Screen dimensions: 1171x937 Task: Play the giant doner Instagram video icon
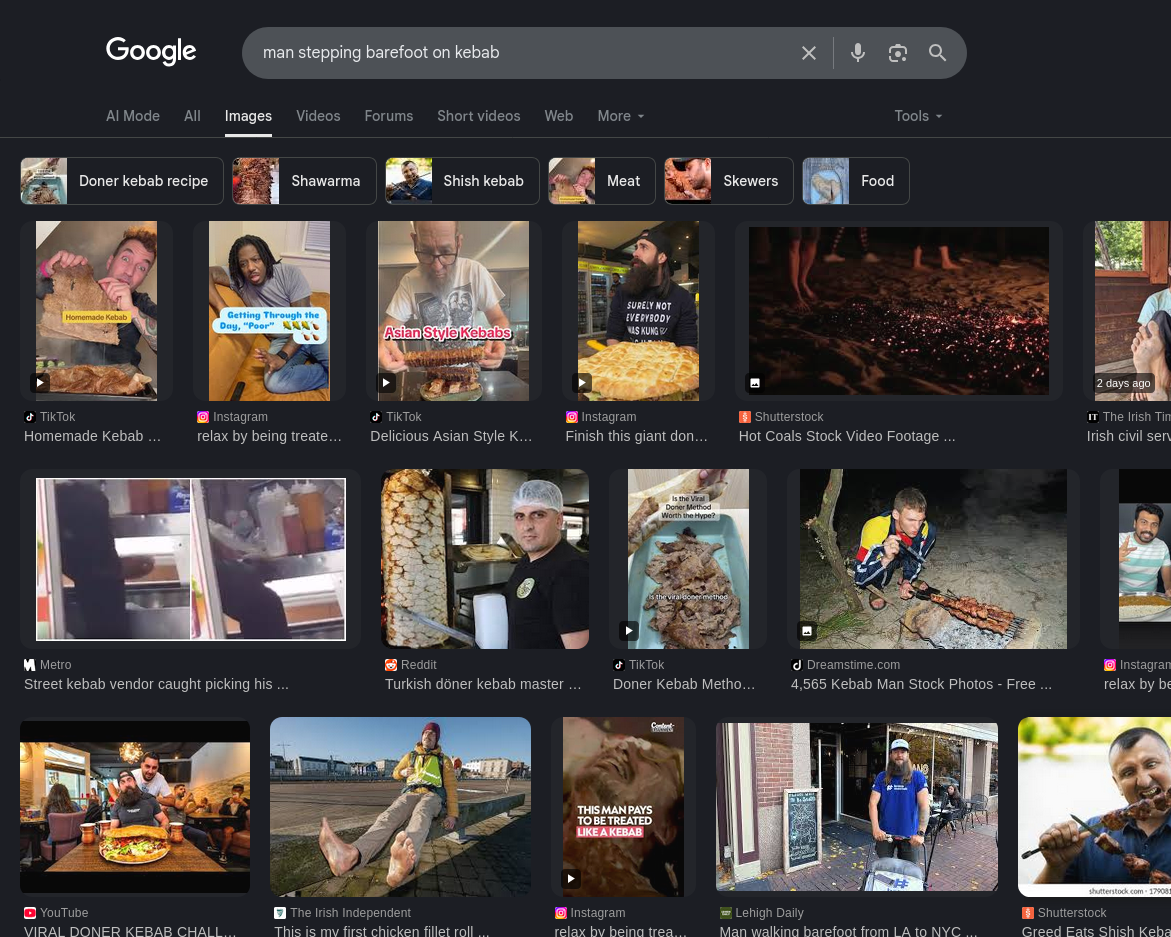click(x=581, y=383)
